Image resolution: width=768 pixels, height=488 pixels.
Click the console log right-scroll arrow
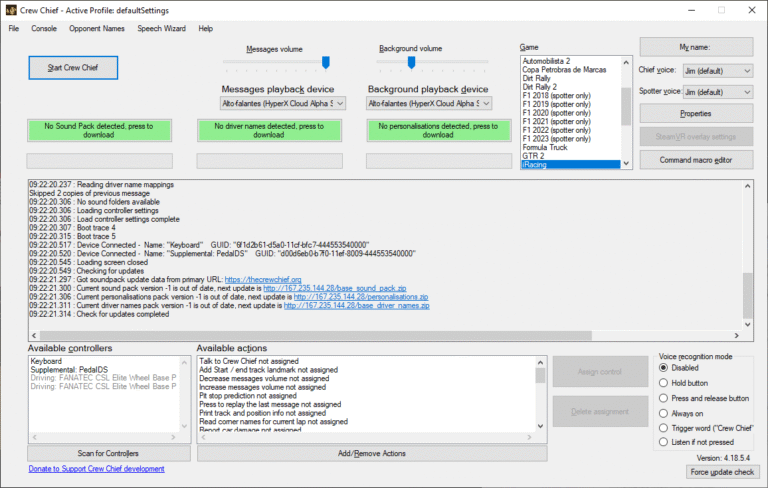click(736, 335)
